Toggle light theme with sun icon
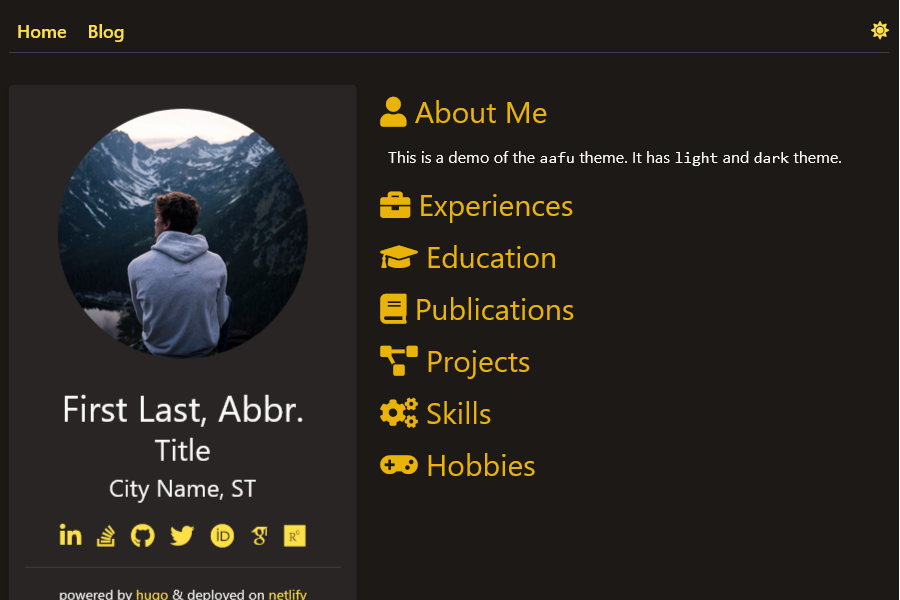Viewport: 900px width, 600px height. 879,30
